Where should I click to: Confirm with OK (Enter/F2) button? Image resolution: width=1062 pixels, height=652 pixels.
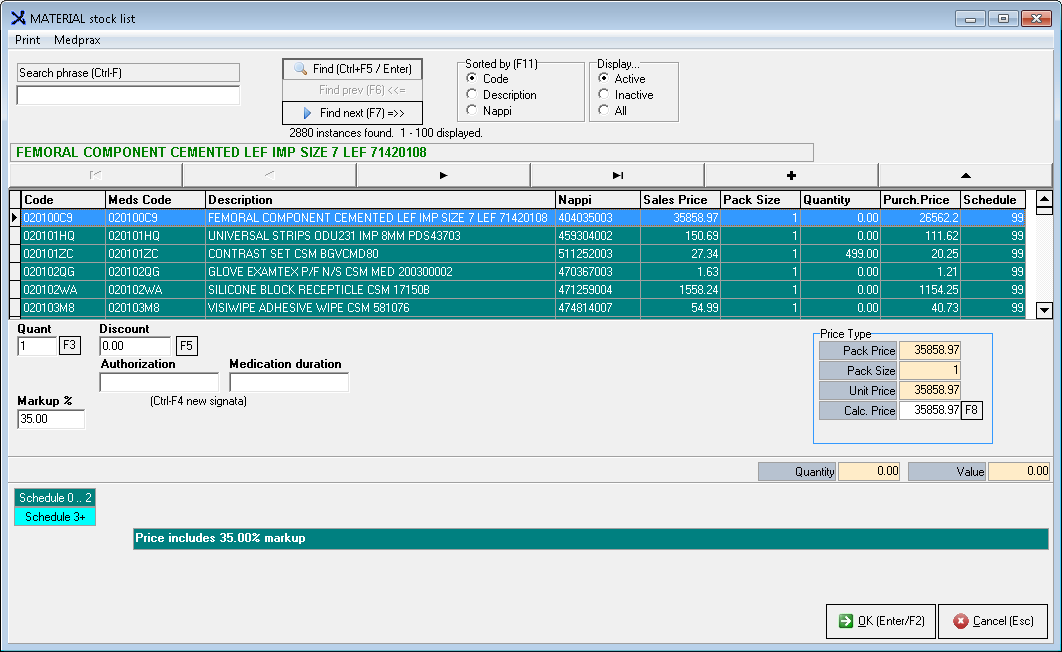pos(881,621)
